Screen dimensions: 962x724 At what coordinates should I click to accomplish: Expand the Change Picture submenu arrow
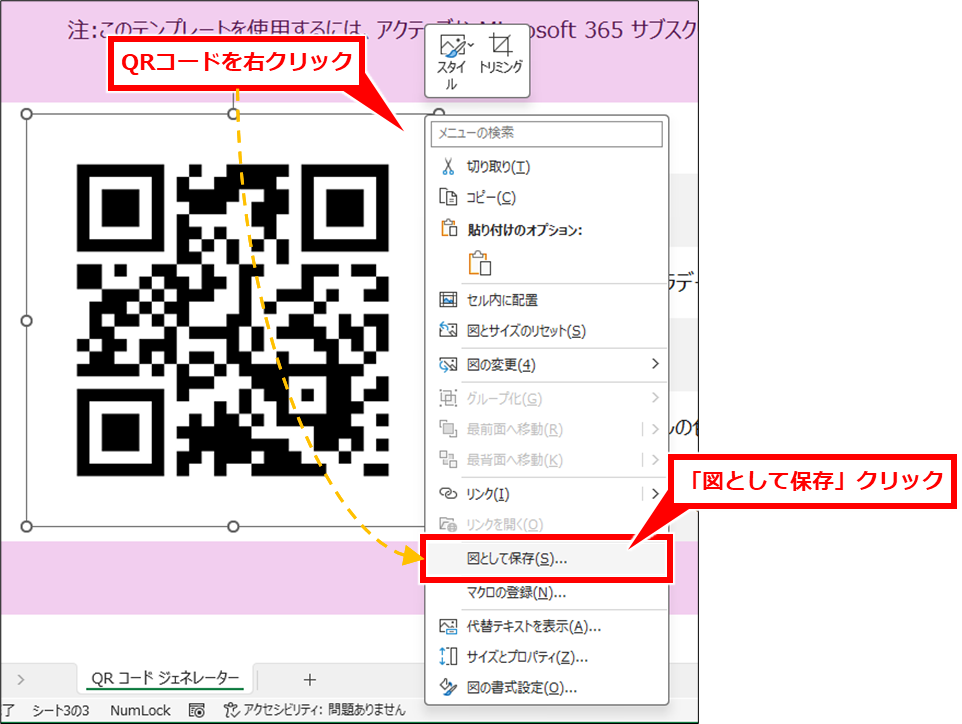pyautogui.click(x=655, y=364)
